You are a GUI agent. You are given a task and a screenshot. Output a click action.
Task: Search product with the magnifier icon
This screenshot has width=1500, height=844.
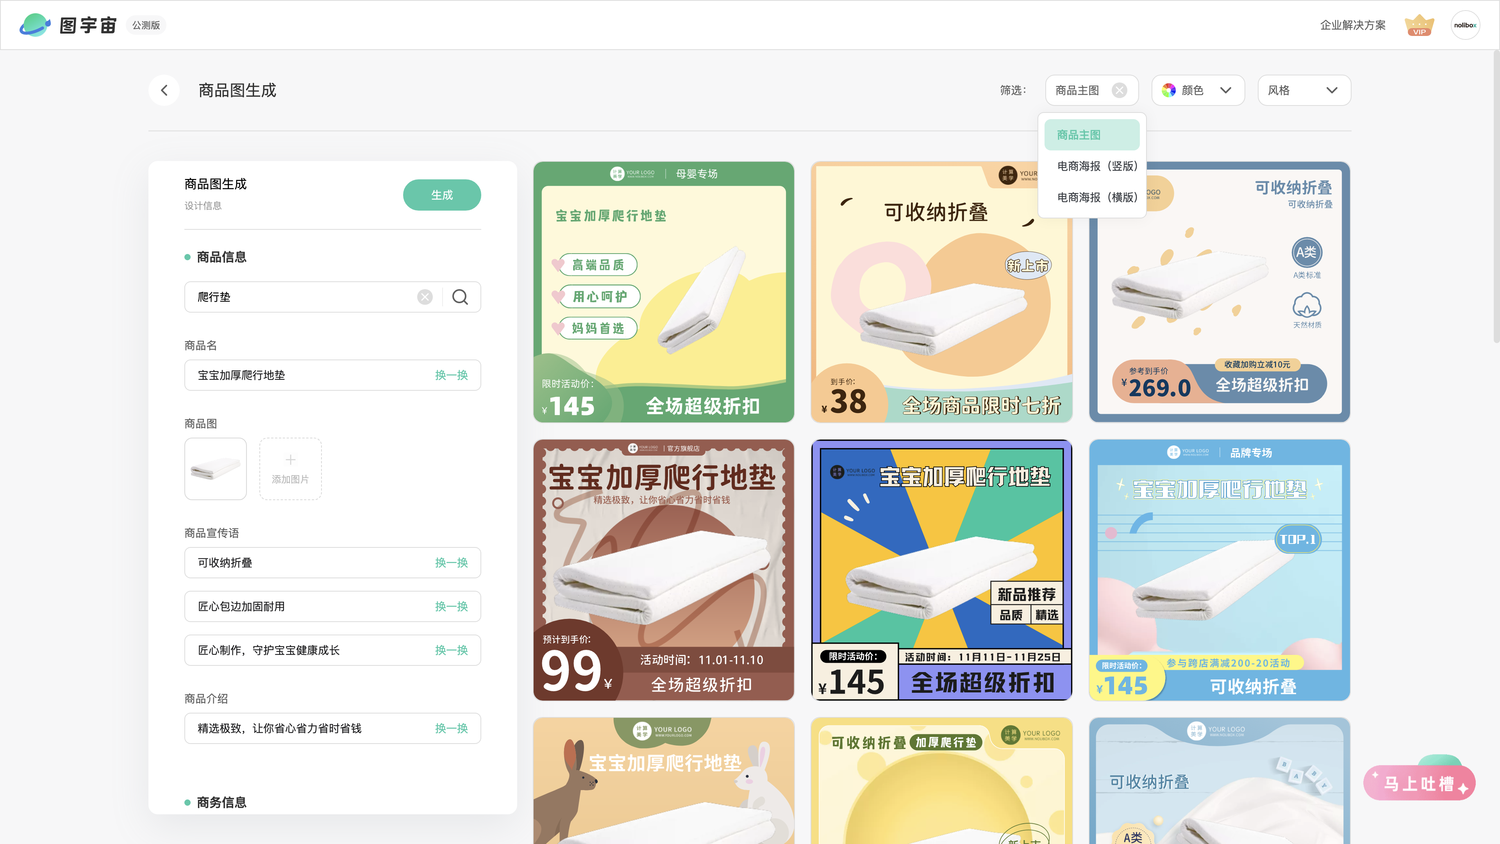click(x=460, y=297)
